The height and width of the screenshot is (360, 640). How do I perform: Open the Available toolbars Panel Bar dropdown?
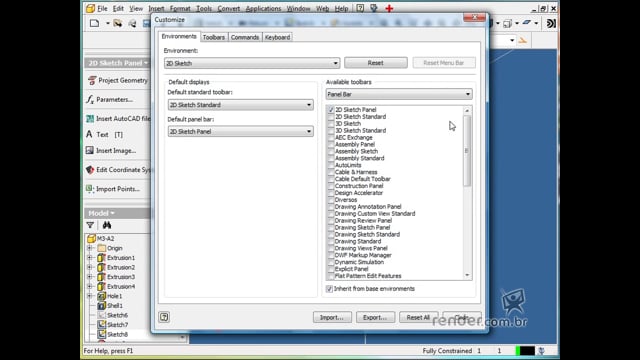399,94
